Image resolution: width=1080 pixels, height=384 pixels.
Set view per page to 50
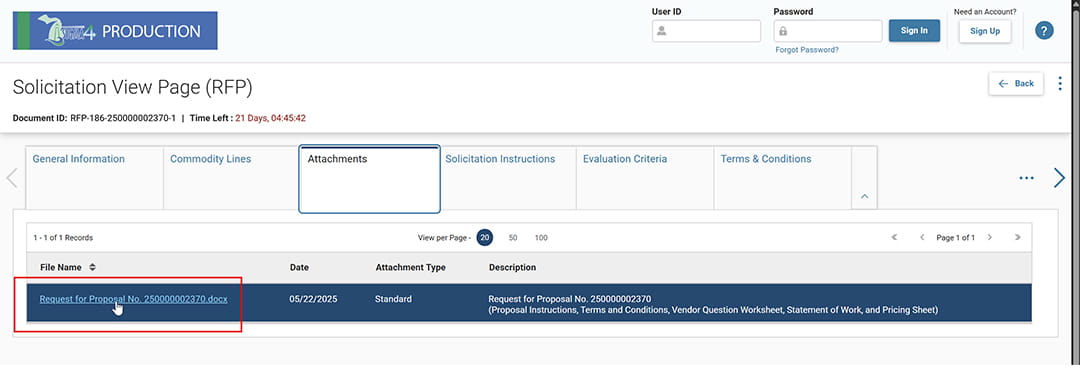pyautogui.click(x=513, y=238)
